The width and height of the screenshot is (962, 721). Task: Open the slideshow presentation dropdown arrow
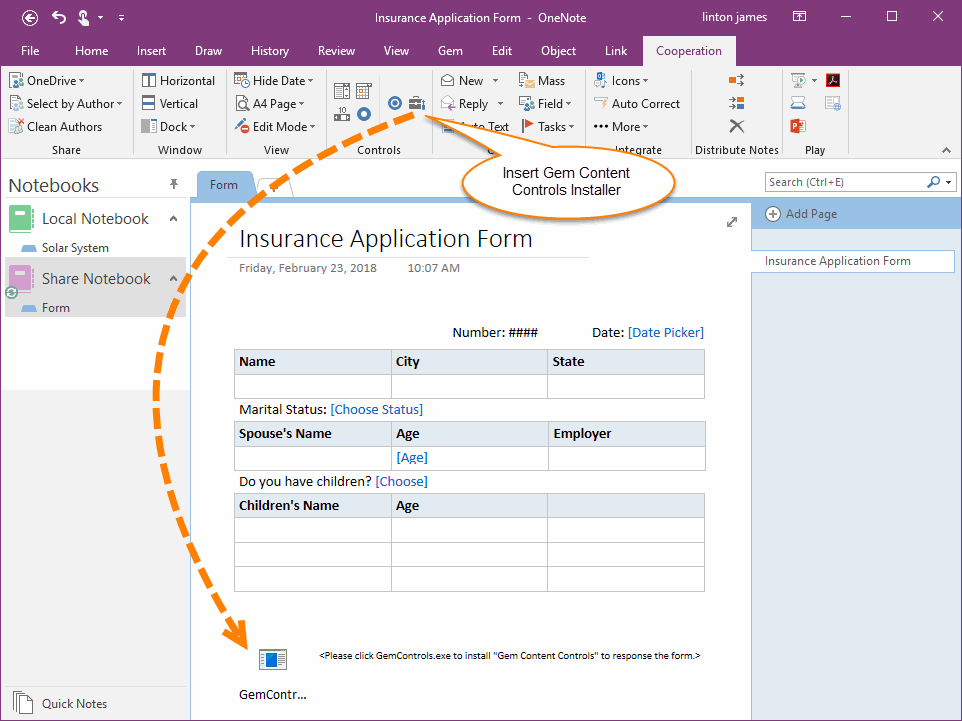pyautogui.click(x=814, y=80)
